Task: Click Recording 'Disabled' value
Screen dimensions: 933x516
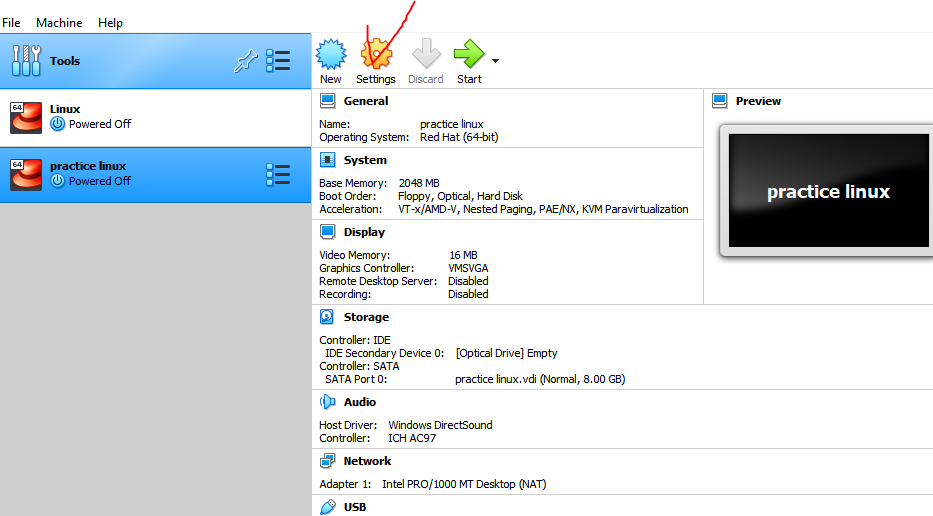Action: [x=468, y=294]
